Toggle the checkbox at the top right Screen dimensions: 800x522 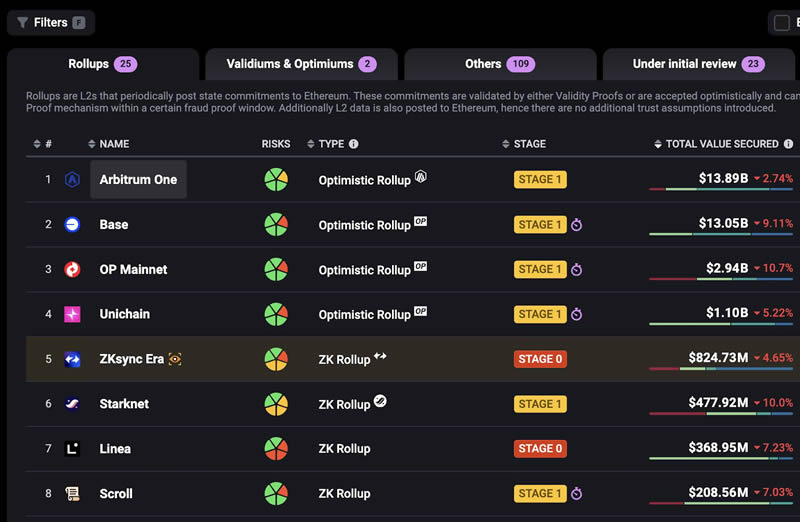[782, 22]
